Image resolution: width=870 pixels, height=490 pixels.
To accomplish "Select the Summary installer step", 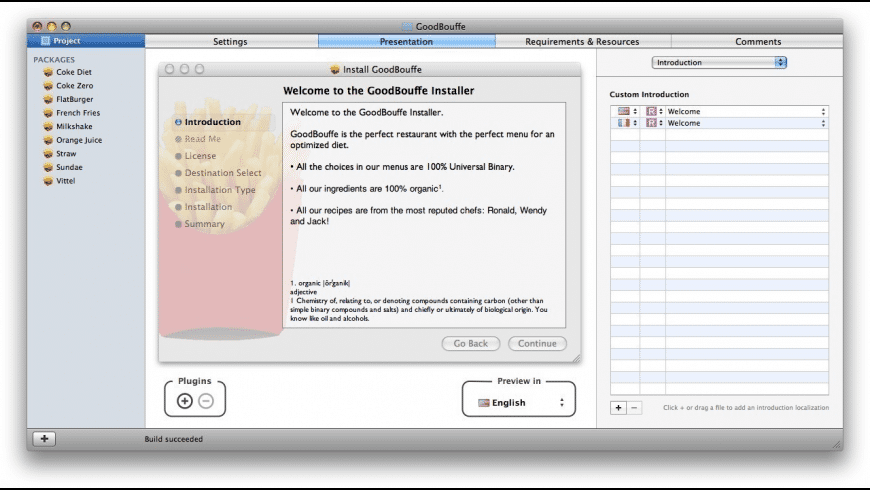I will [x=200, y=224].
